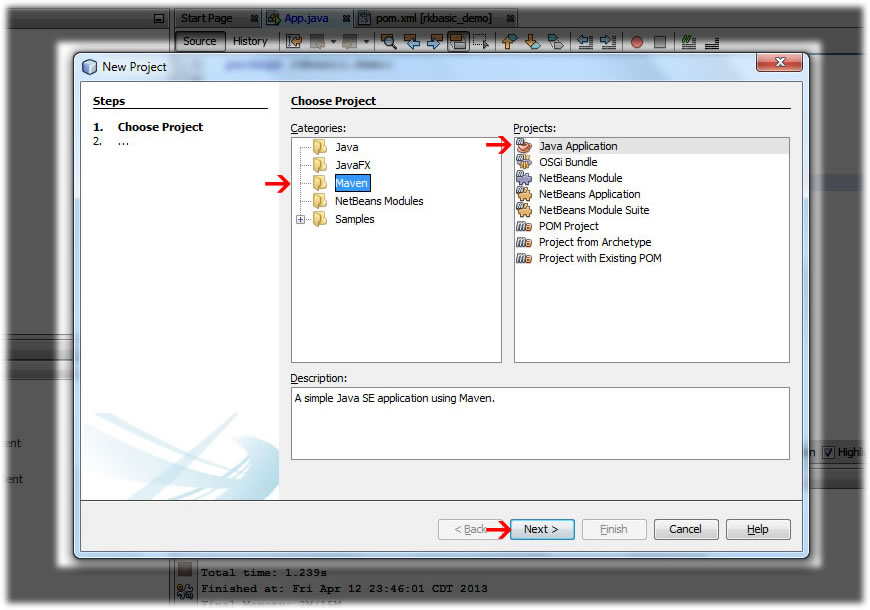Select the Java Application project icon
This screenshot has width=870, height=610.
pyautogui.click(x=524, y=146)
